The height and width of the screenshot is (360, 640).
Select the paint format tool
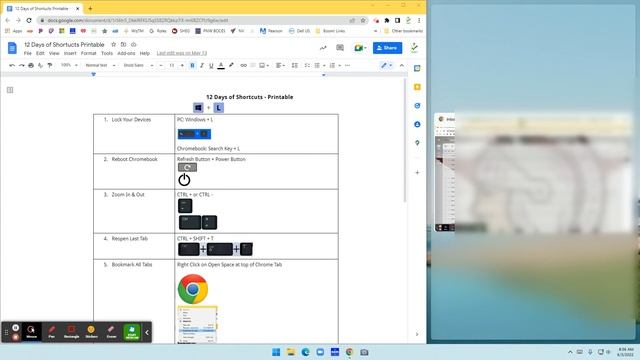pyautogui.click(x=50, y=65)
